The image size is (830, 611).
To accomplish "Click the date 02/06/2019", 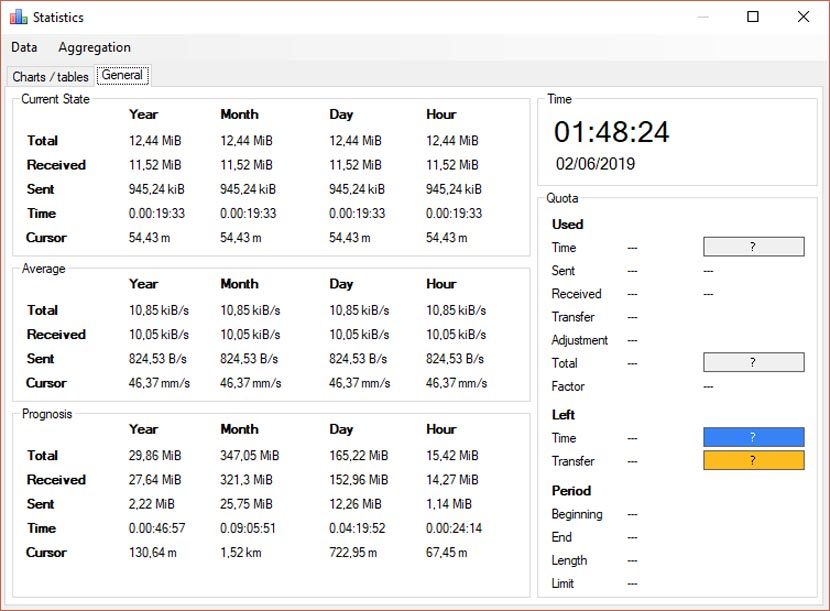I will [595, 164].
